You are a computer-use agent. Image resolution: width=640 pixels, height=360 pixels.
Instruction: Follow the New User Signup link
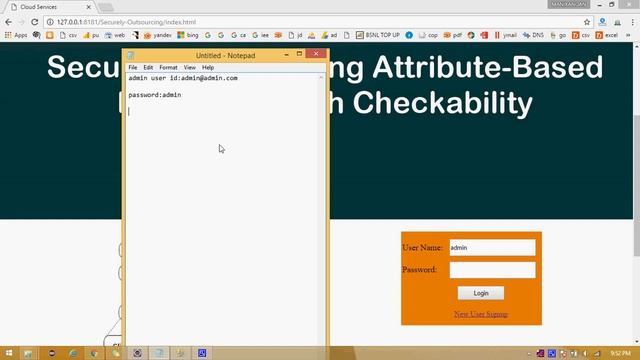pyautogui.click(x=481, y=314)
